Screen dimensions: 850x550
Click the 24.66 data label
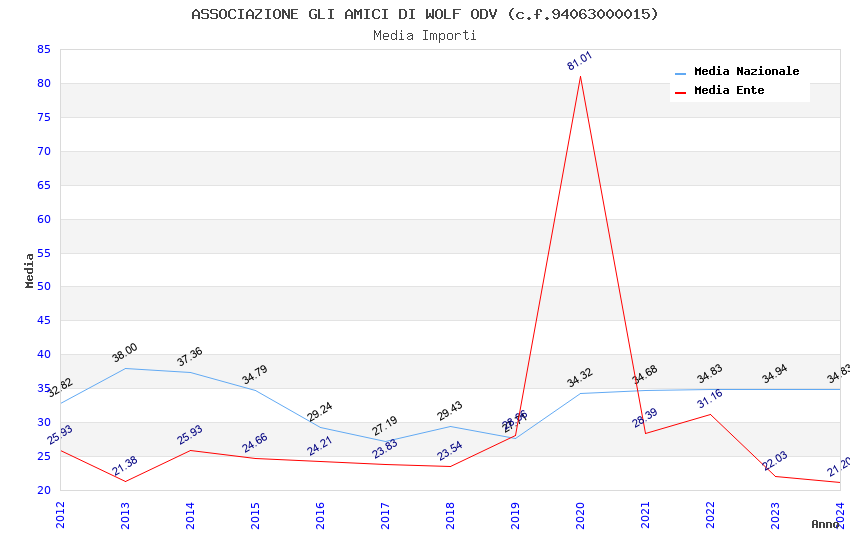(x=255, y=443)
